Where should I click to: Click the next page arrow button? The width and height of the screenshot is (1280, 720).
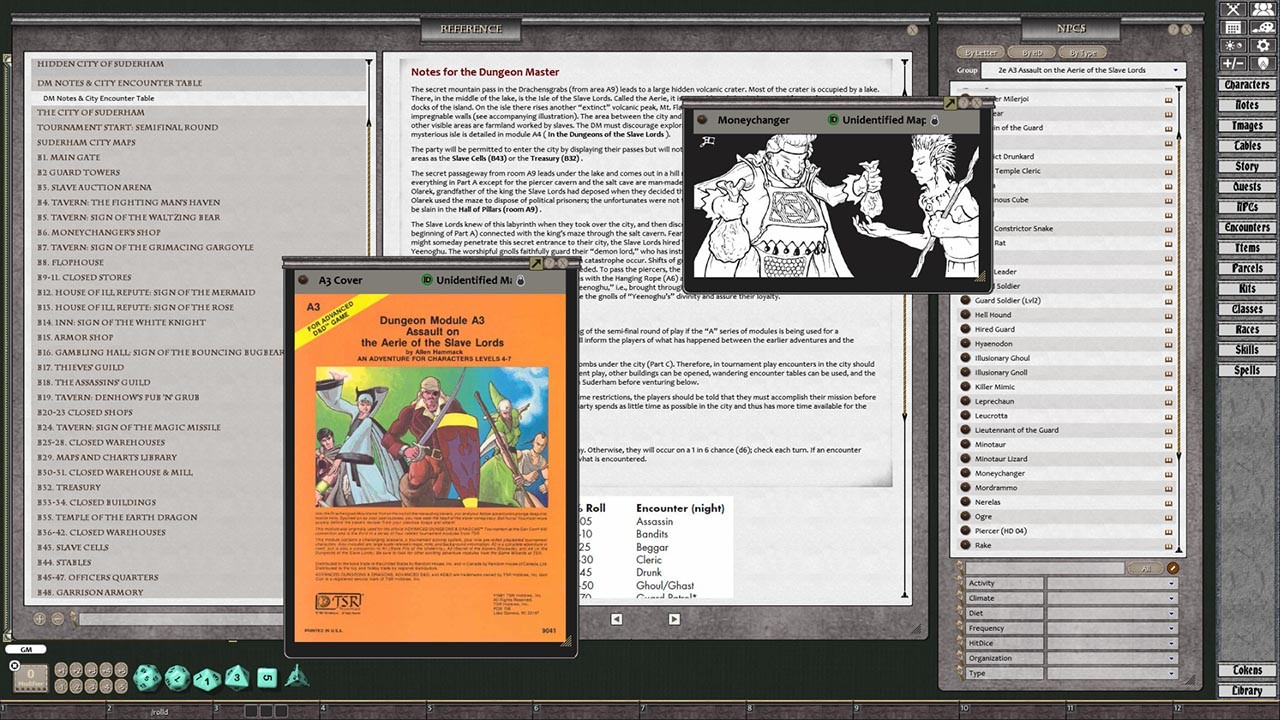click(674, 619)
